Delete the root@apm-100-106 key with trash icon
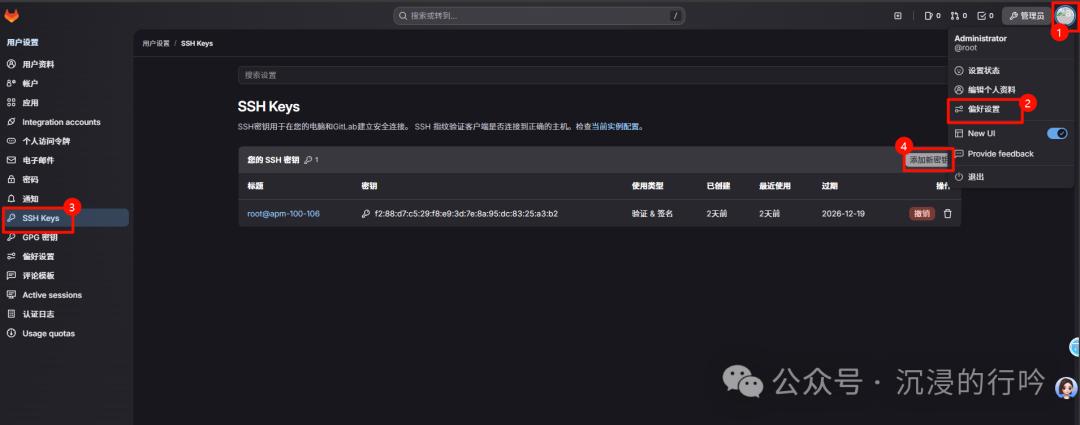This screenshot has width=1080, height=425. (x=947, y=214)
